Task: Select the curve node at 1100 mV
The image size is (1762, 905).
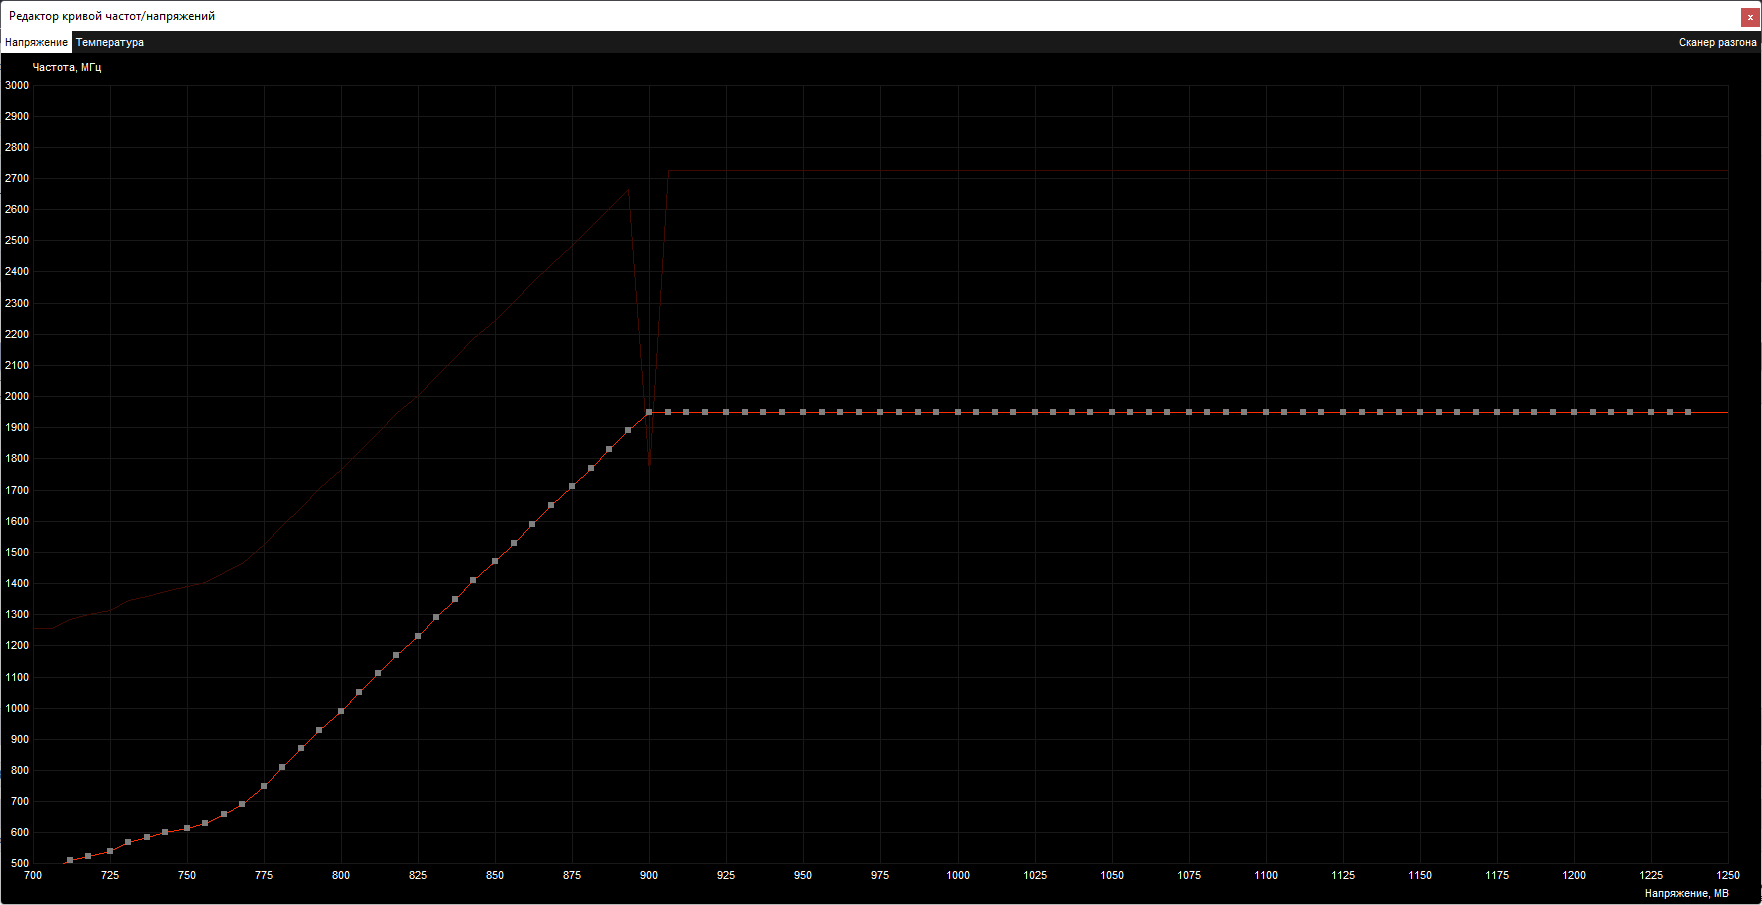Action: [x=1266, y=411]
